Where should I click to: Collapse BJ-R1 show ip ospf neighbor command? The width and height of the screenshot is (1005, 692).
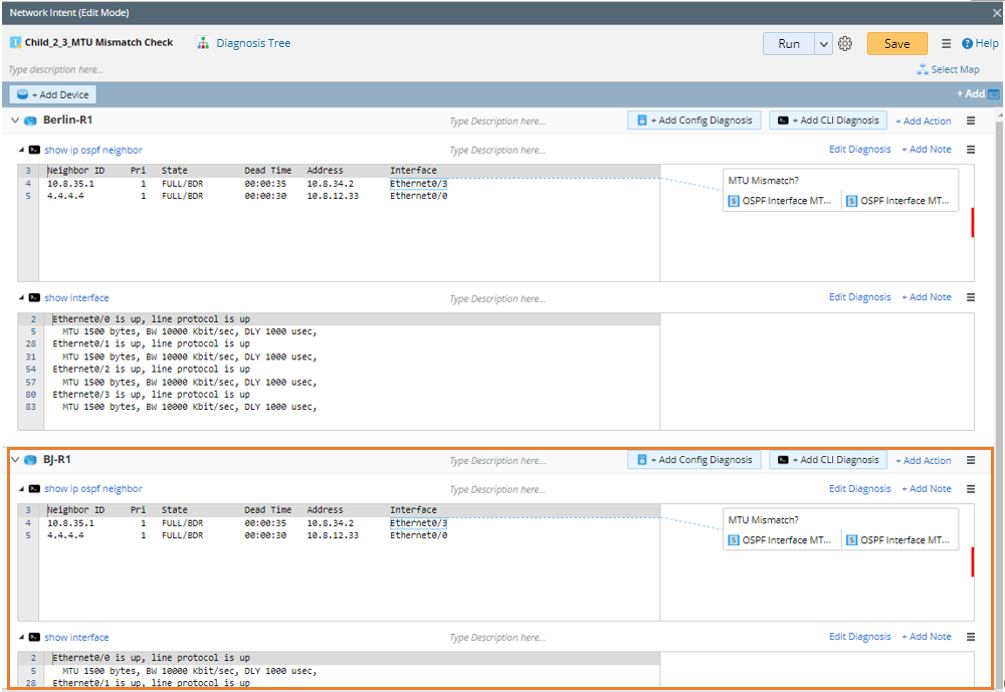point(21,489)
